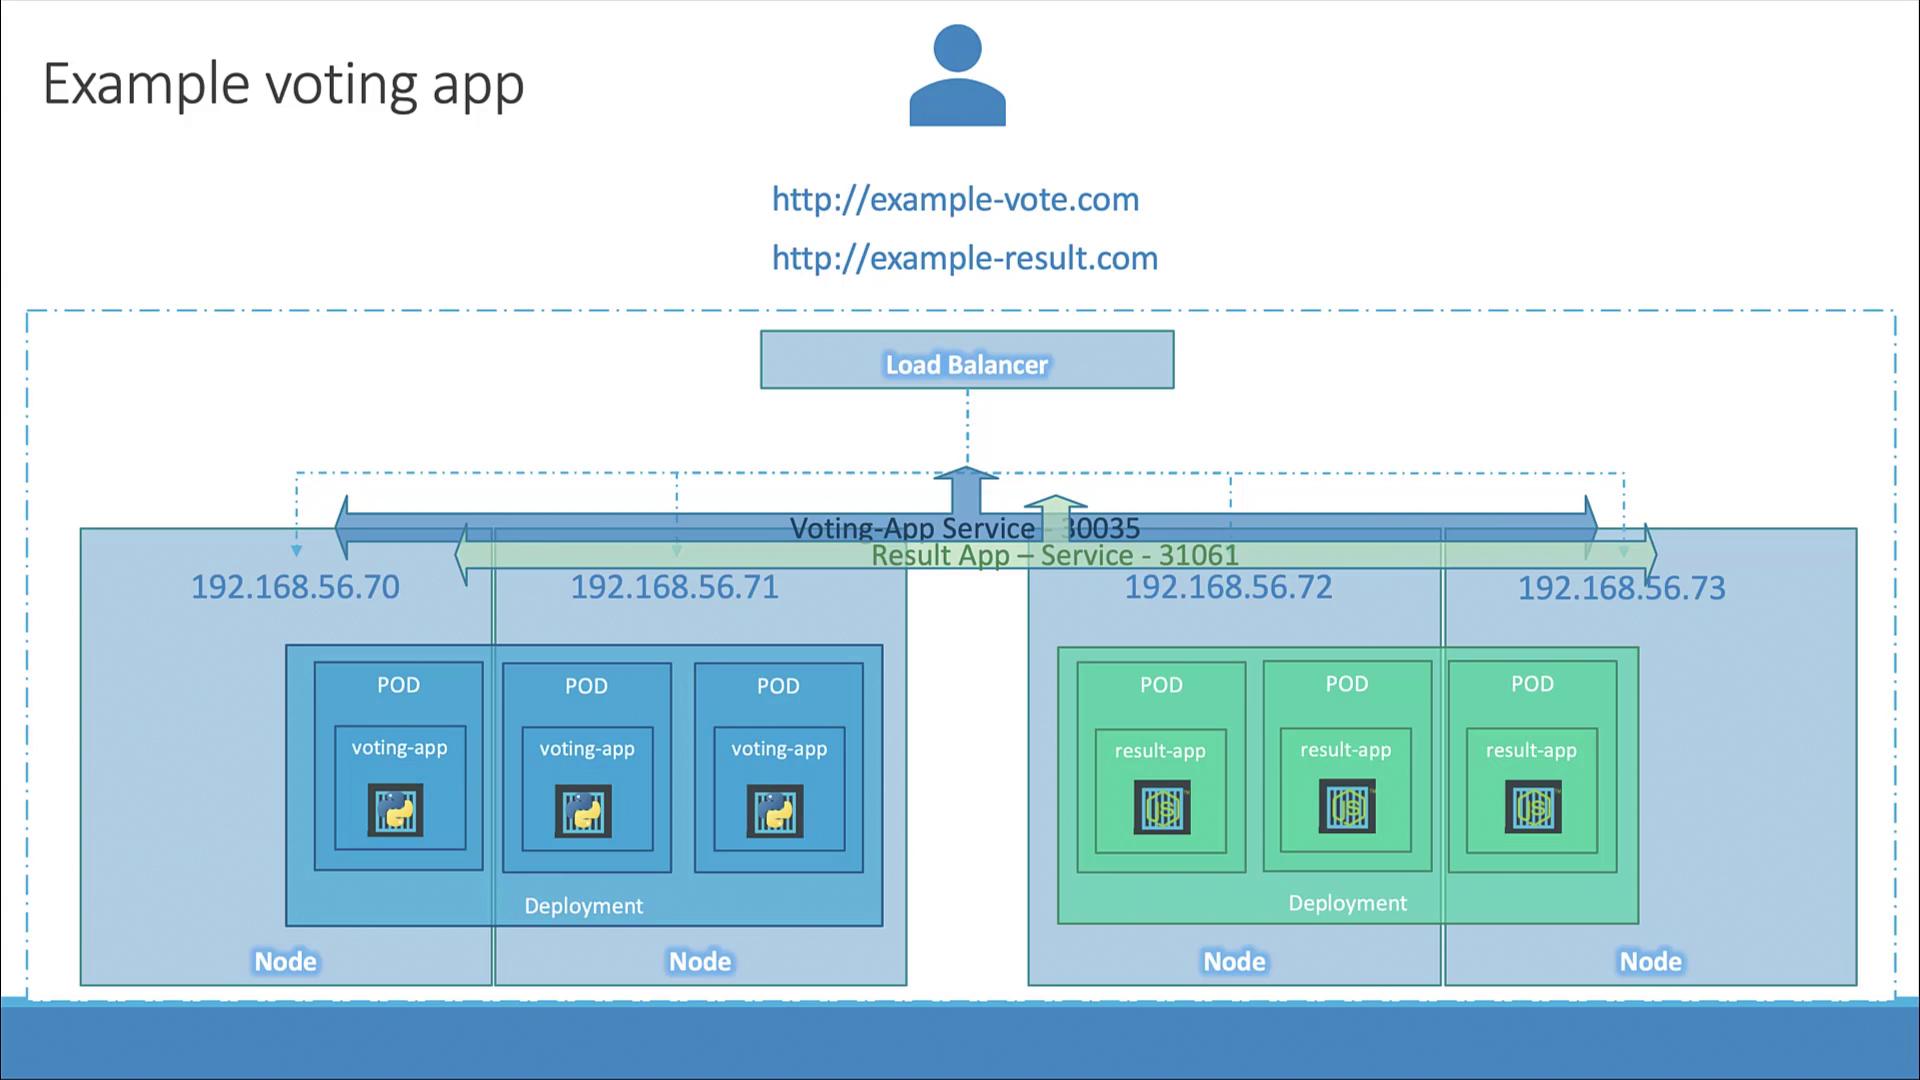Select the Result App Service 31061 label
1920x1080 pixels.
(x=1054, y=555)
